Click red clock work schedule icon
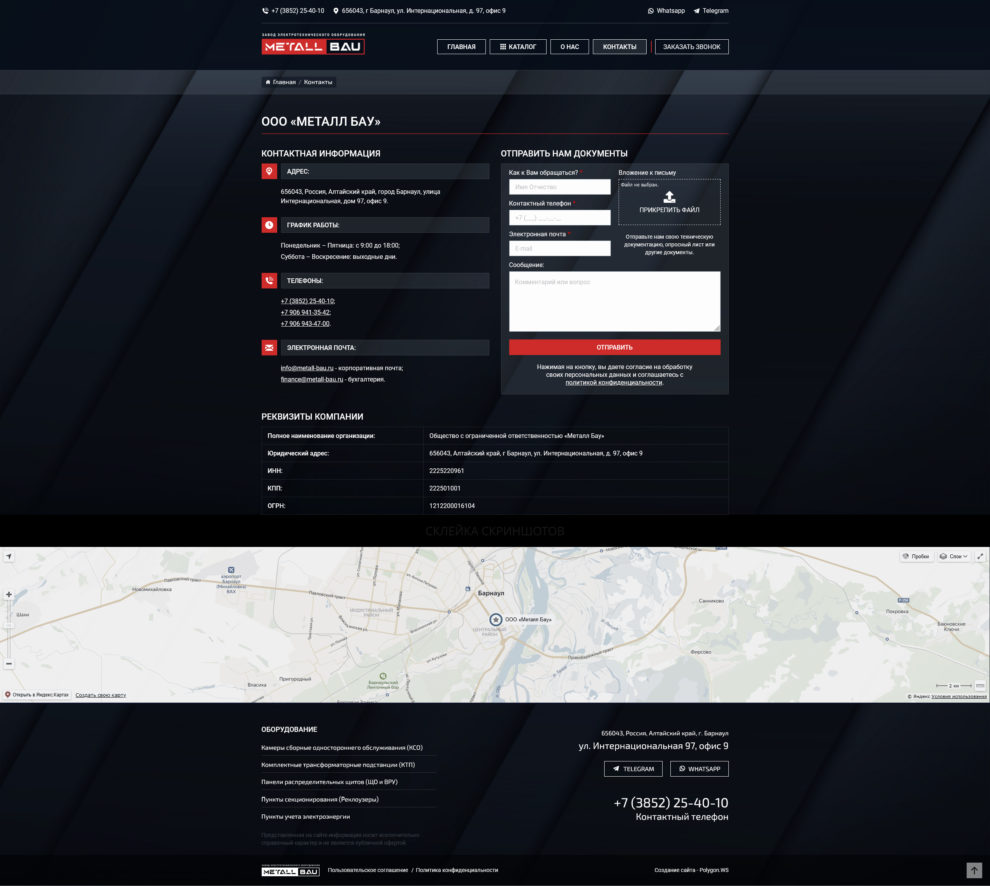This screenshot has height=886, width=990. [269, 225]
